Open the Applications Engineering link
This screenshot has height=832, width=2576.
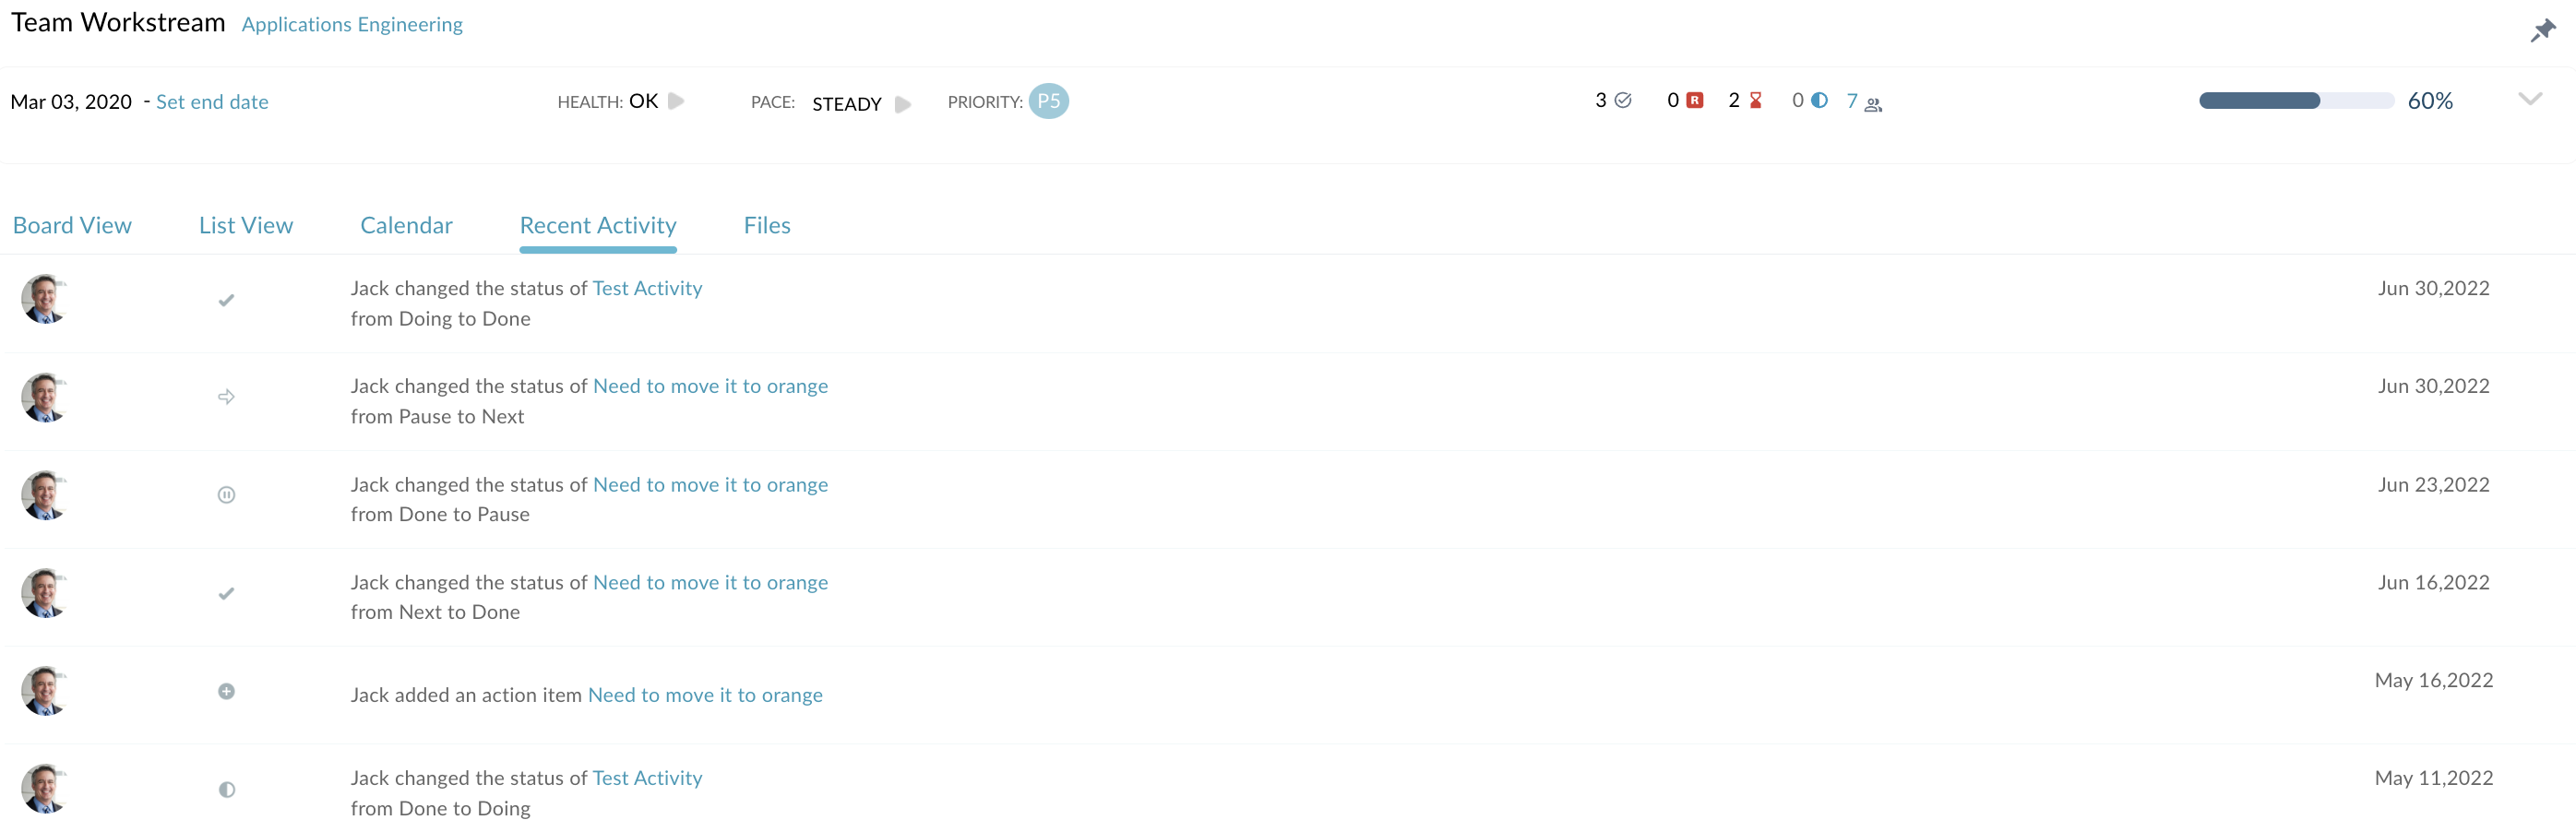tap(352, 24)
